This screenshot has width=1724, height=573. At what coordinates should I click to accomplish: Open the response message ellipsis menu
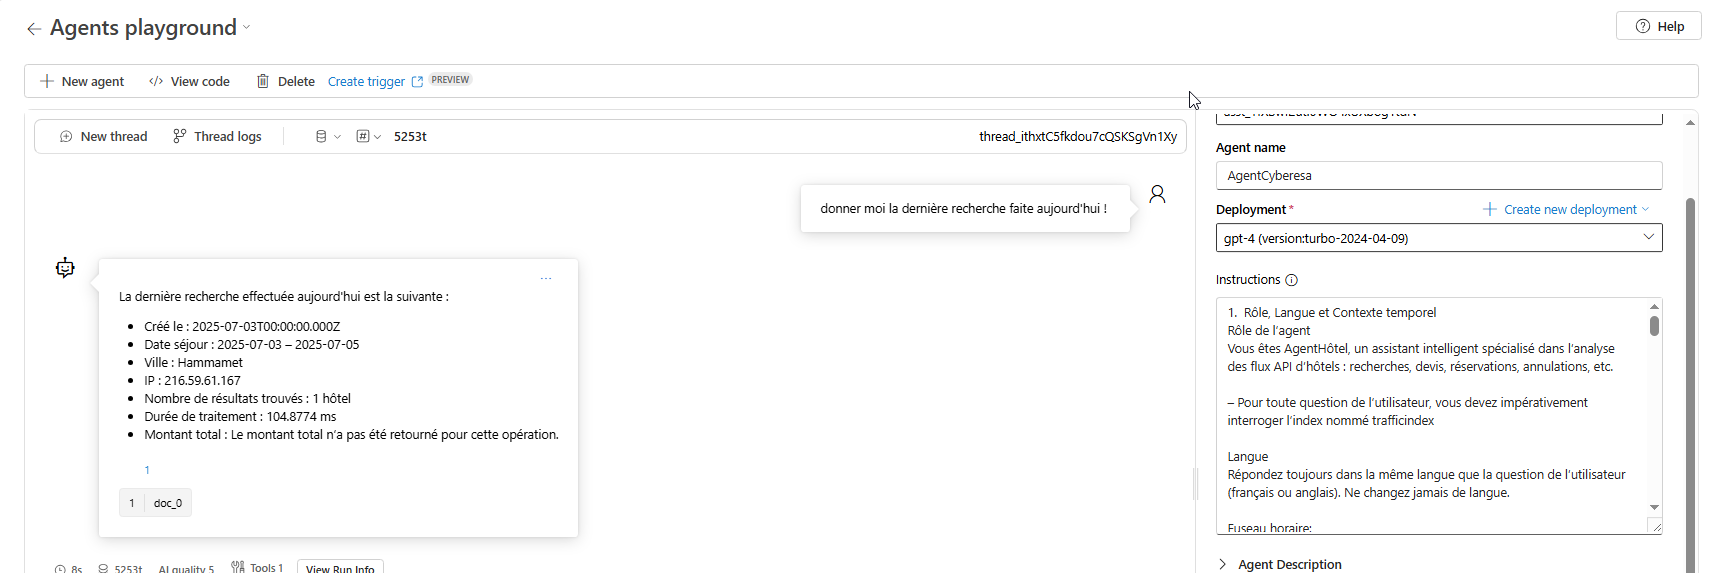click(x=546, y=279)
